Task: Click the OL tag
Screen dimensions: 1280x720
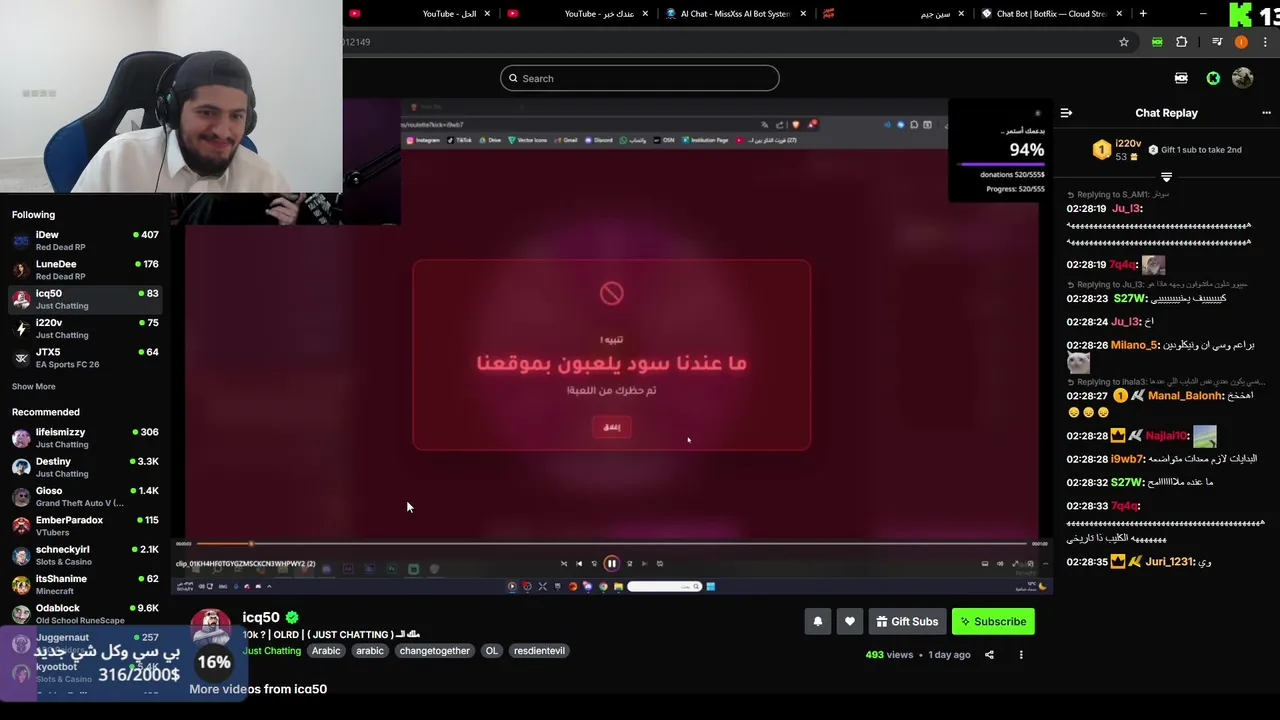Action: [x=491, y=651]
